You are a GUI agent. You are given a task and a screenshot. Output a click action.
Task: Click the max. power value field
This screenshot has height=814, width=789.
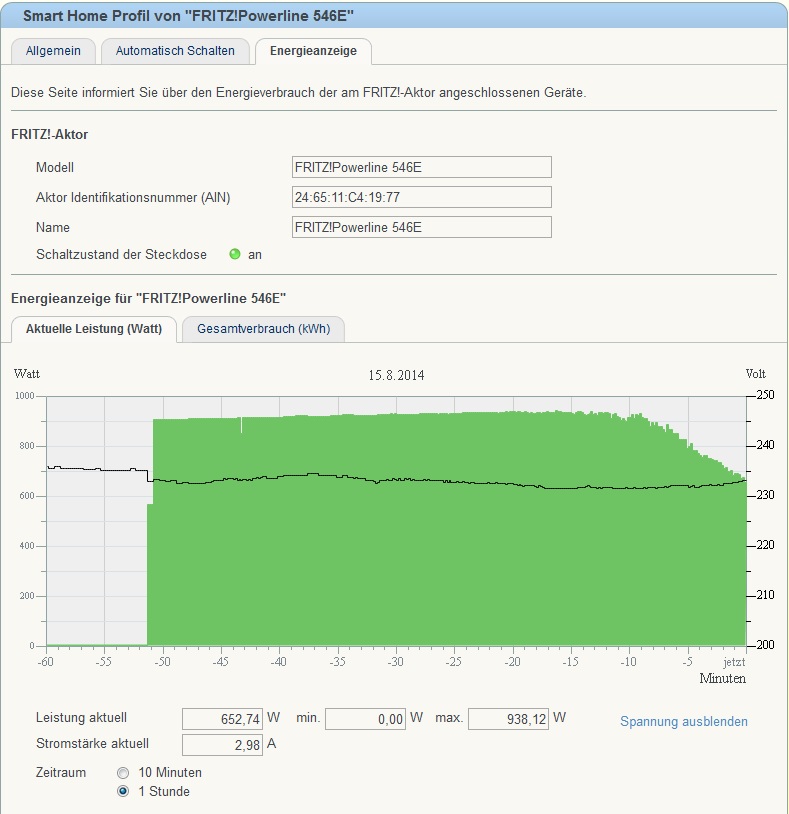click(508, 719)
